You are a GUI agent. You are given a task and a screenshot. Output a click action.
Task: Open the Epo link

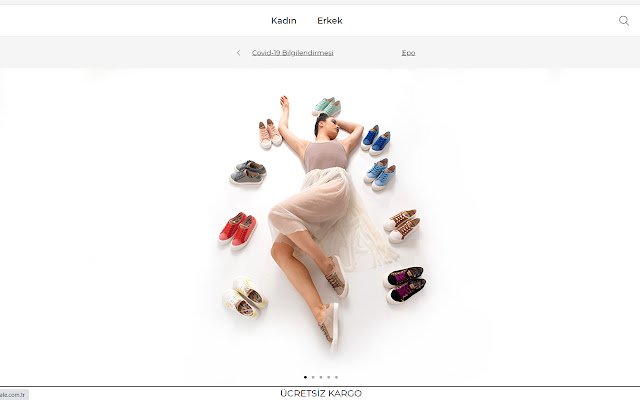tap(408, 53)
